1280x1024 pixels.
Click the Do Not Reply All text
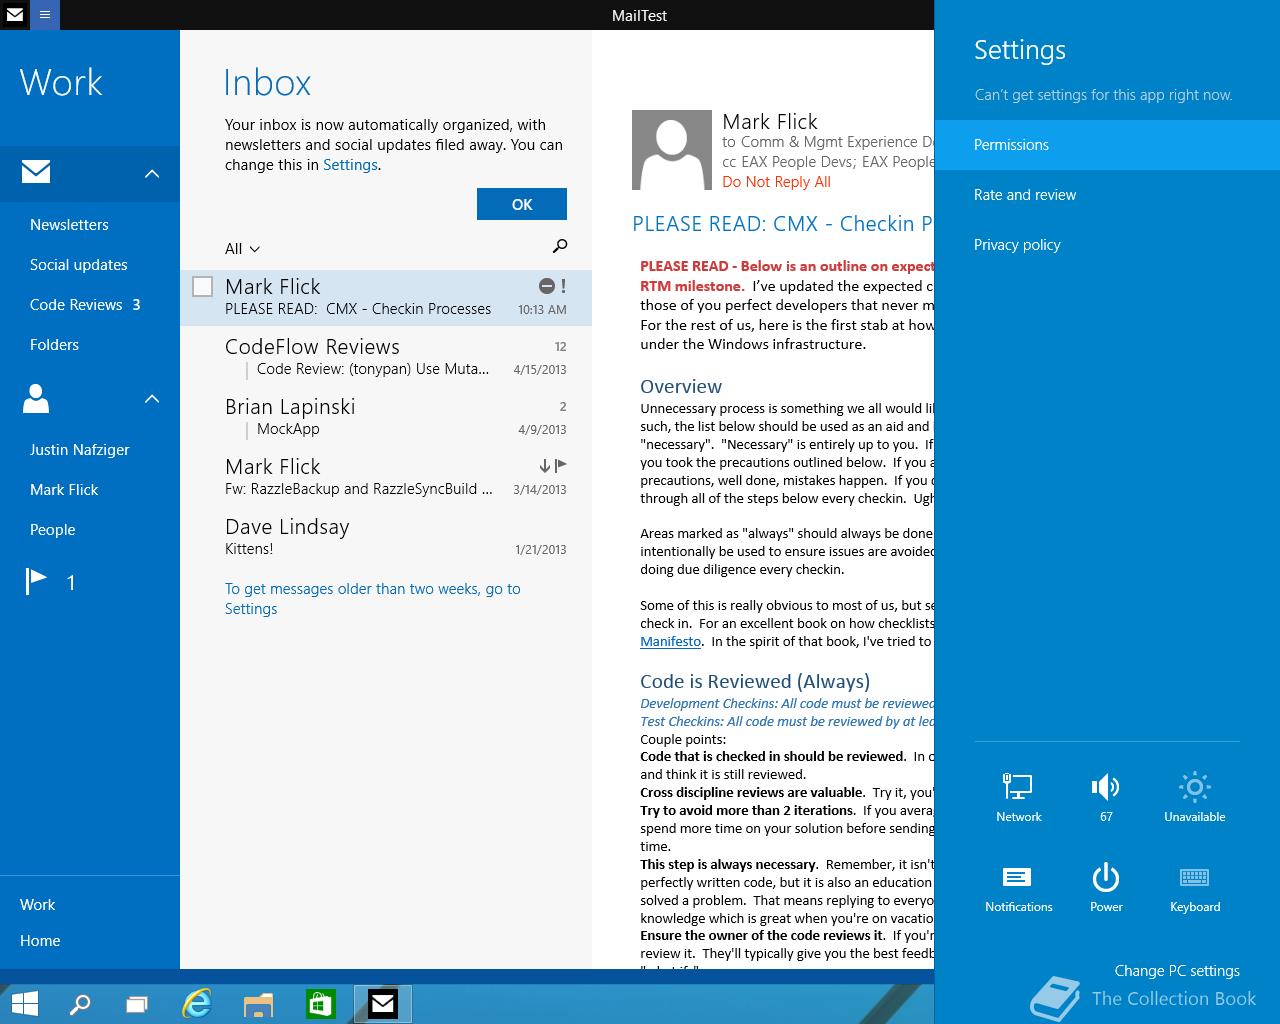click(776, 182)
